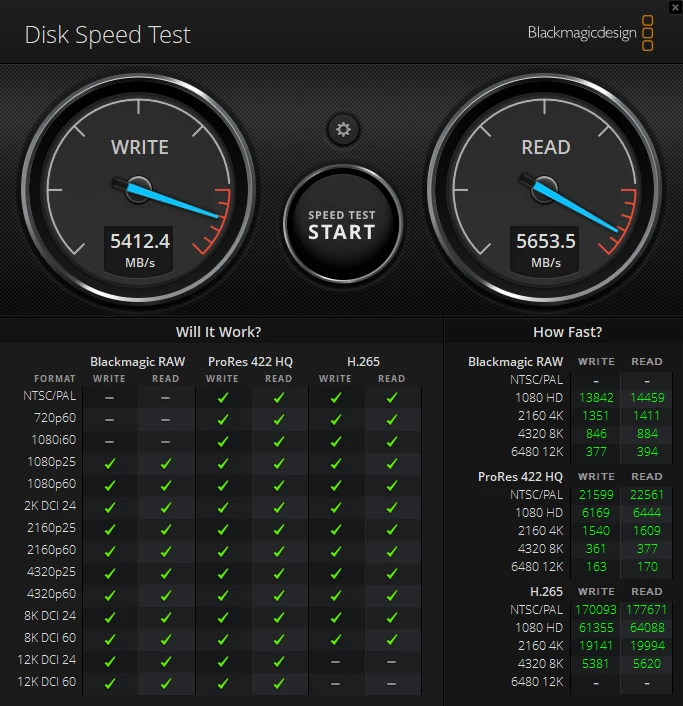Click ProRes 422 HQ write checkmark for 2160p60

click(222, 552)
